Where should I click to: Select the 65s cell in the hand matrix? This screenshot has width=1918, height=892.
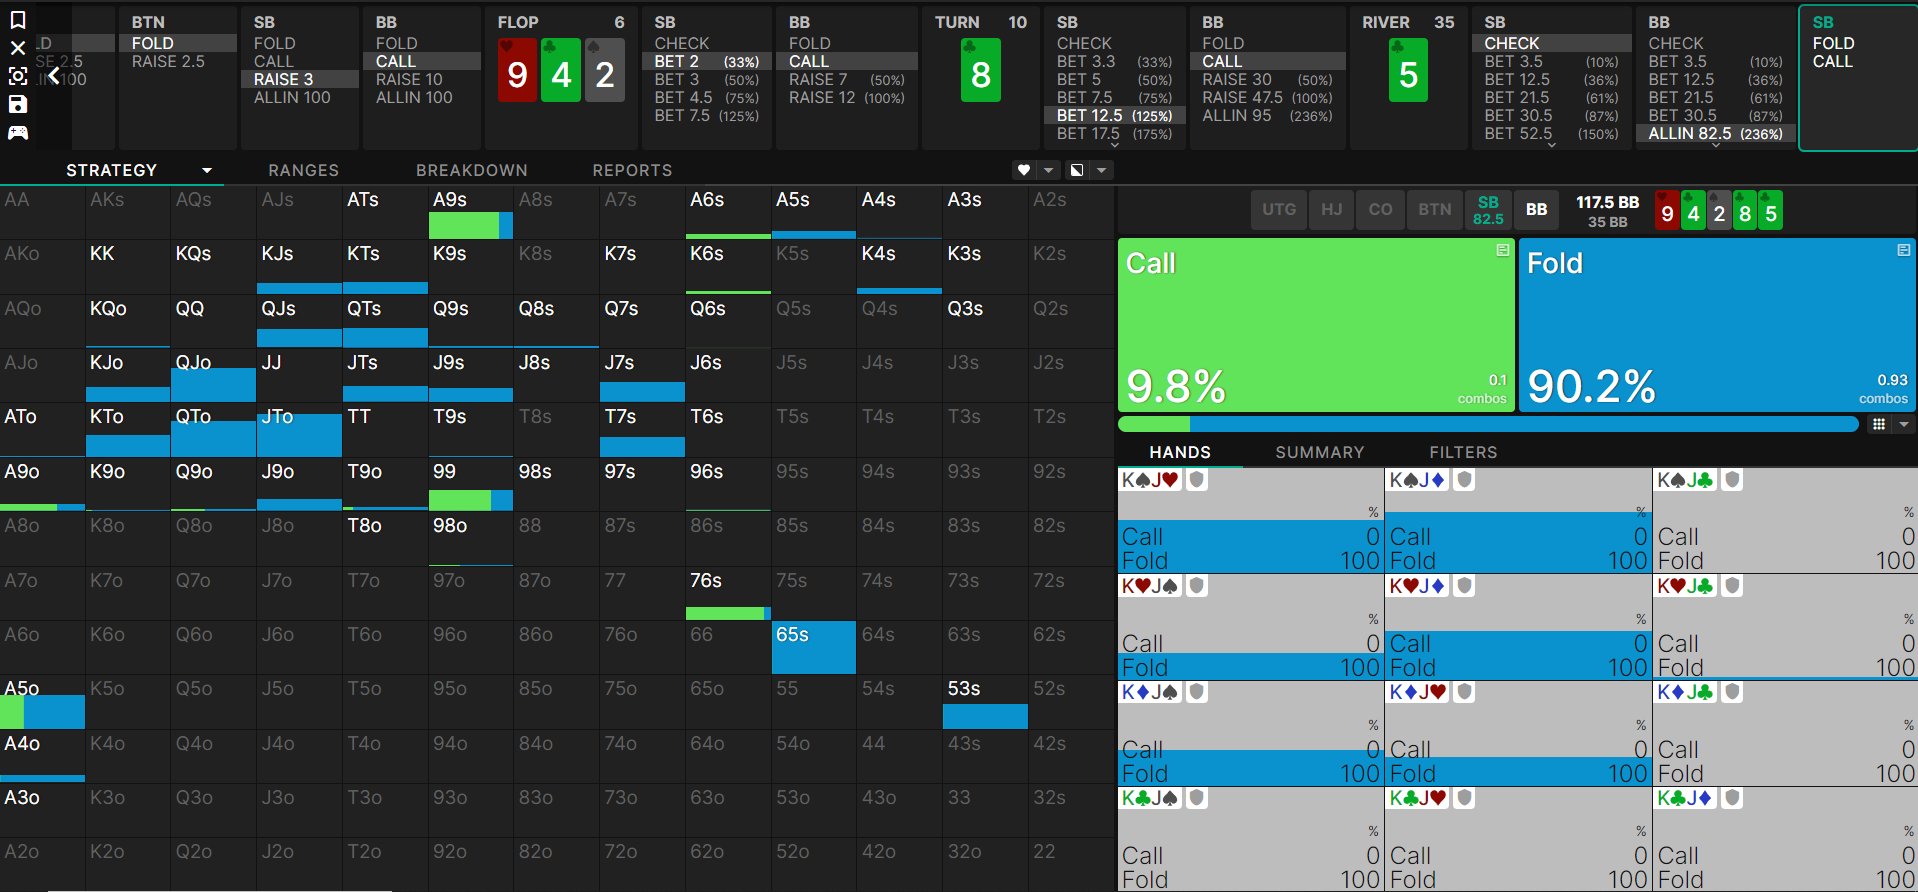814,647
